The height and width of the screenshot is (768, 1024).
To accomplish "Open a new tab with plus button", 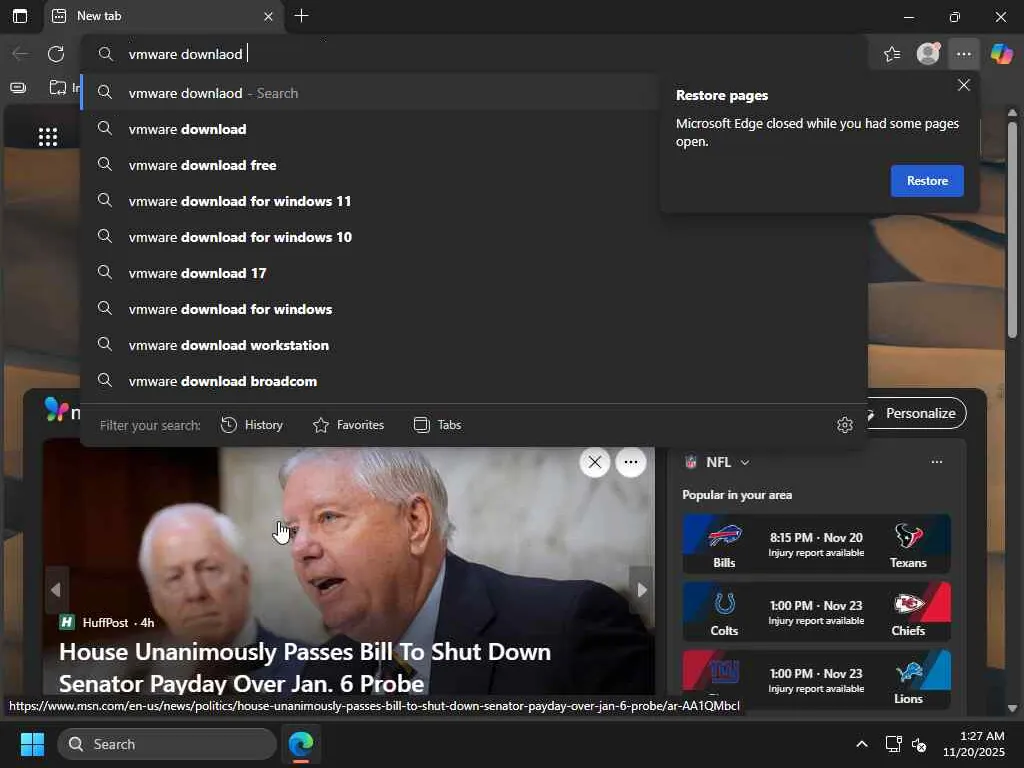I will tap(301, 16).
